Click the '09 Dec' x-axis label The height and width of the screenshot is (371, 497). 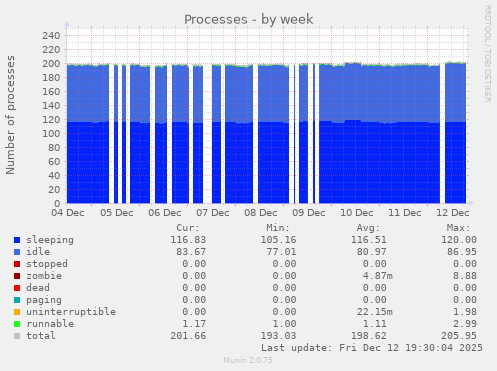[x=309, y=213]
